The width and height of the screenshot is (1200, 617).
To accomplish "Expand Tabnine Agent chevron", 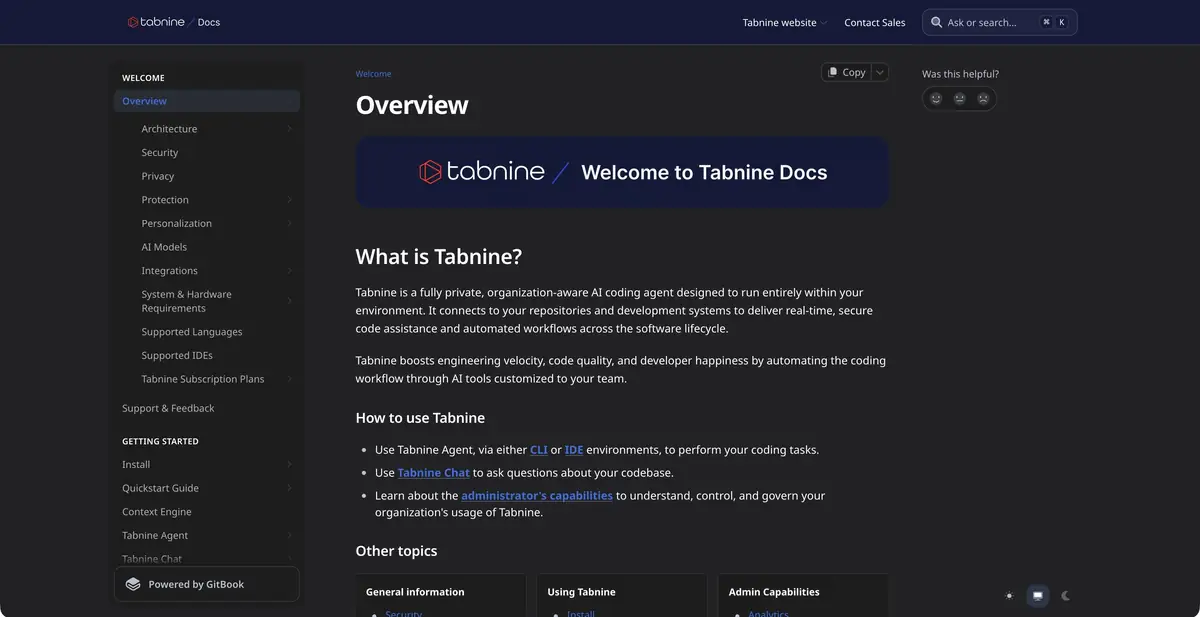I will pos(289,536).
